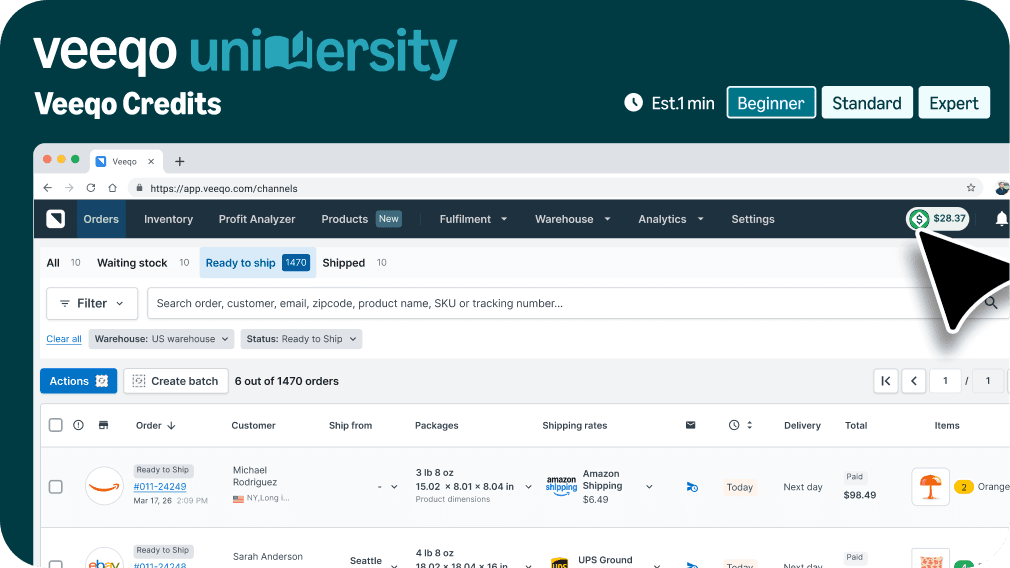Open the Veeqo Credits $28.37 balance
The image size is (1010, 568).
point(939,219)
